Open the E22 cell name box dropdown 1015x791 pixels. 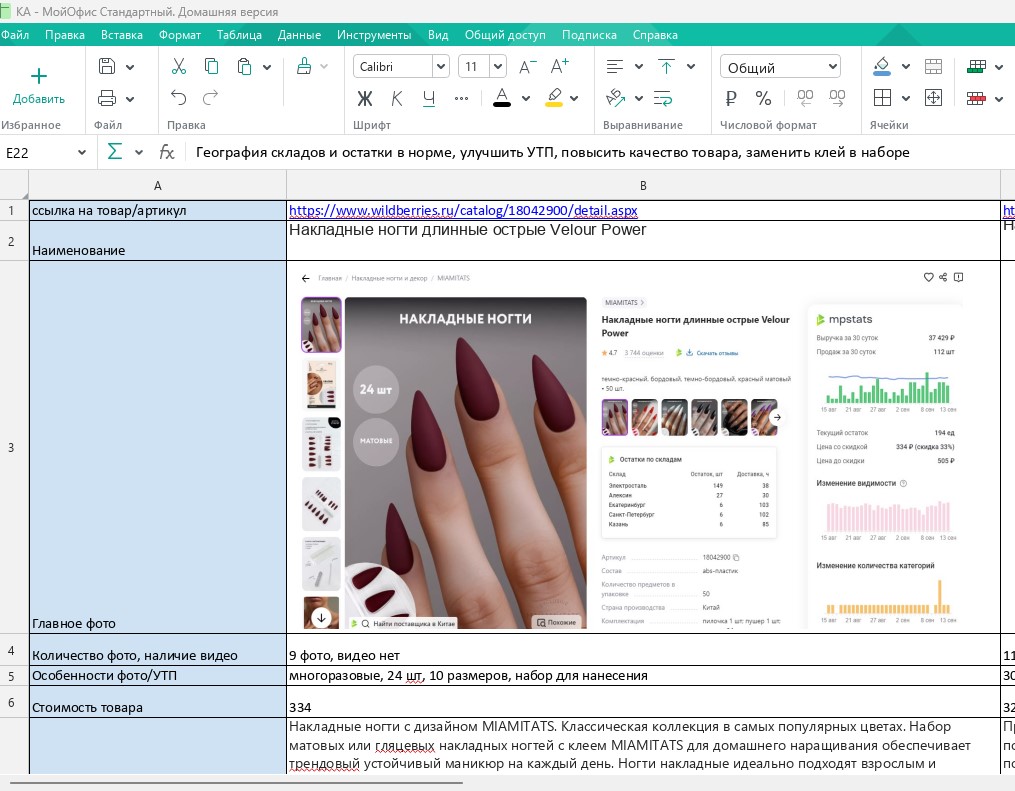point(82,153)
